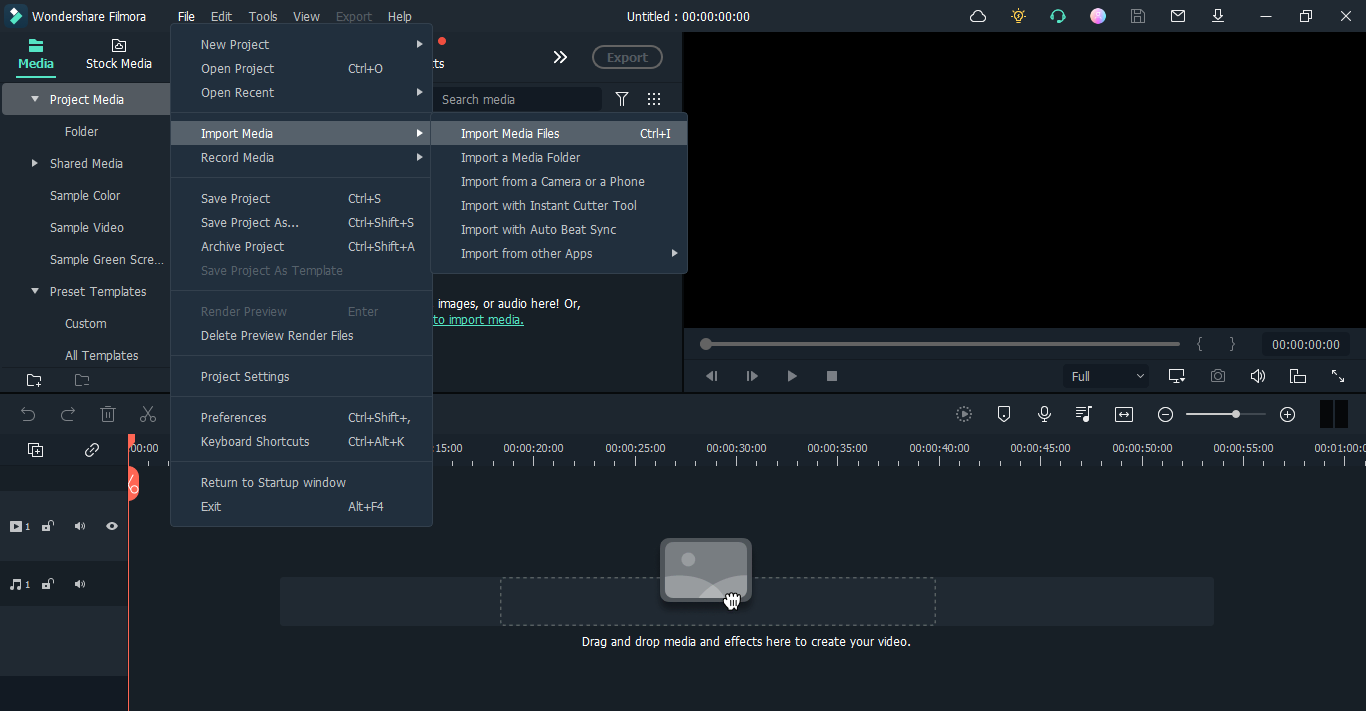Switch media view with grid icon
1366x711 pixels.
654,99
